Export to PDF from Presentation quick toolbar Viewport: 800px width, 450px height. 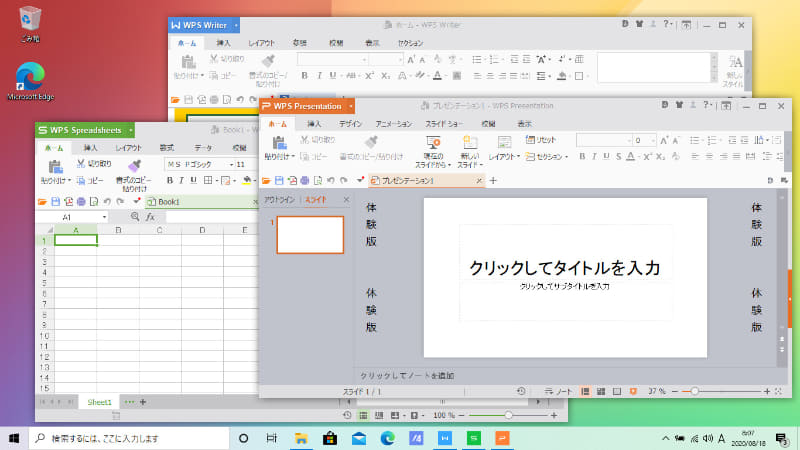pos(292,181)
